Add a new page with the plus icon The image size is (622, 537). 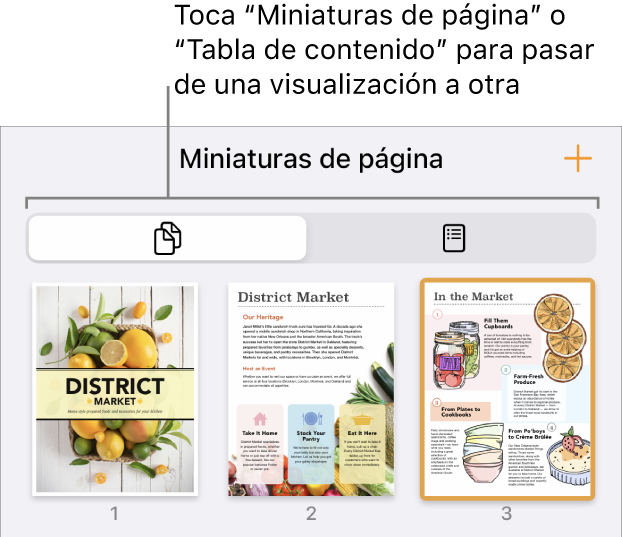(578, 158)
